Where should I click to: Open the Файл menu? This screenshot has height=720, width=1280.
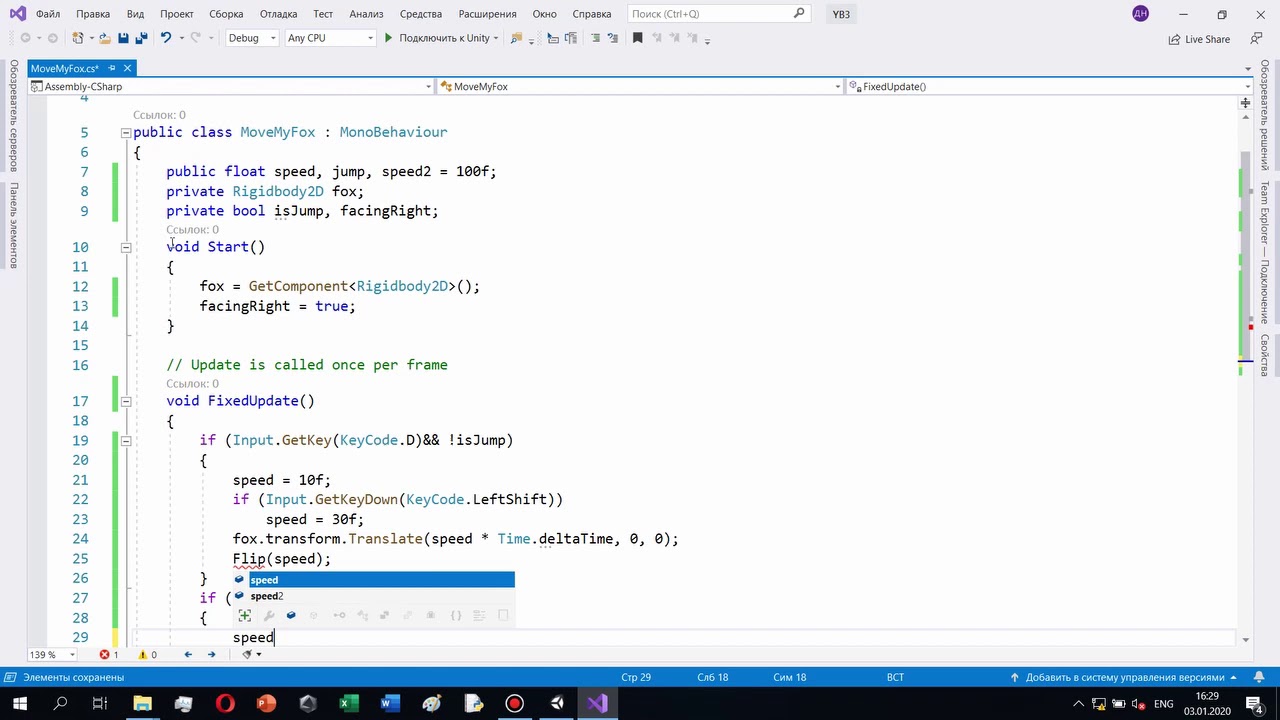click(x=48, y=14)
